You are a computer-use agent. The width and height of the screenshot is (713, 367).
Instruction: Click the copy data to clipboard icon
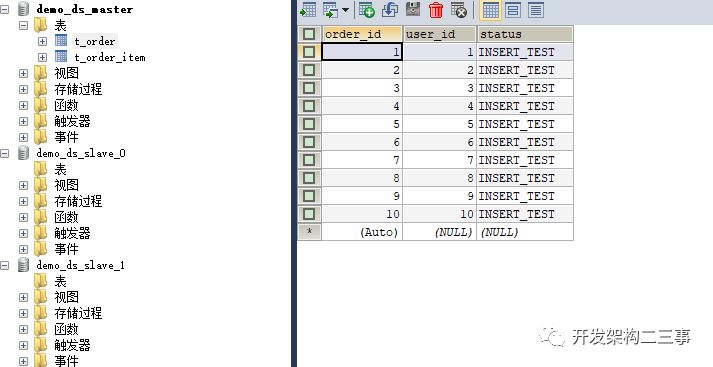tap(331, 10)
